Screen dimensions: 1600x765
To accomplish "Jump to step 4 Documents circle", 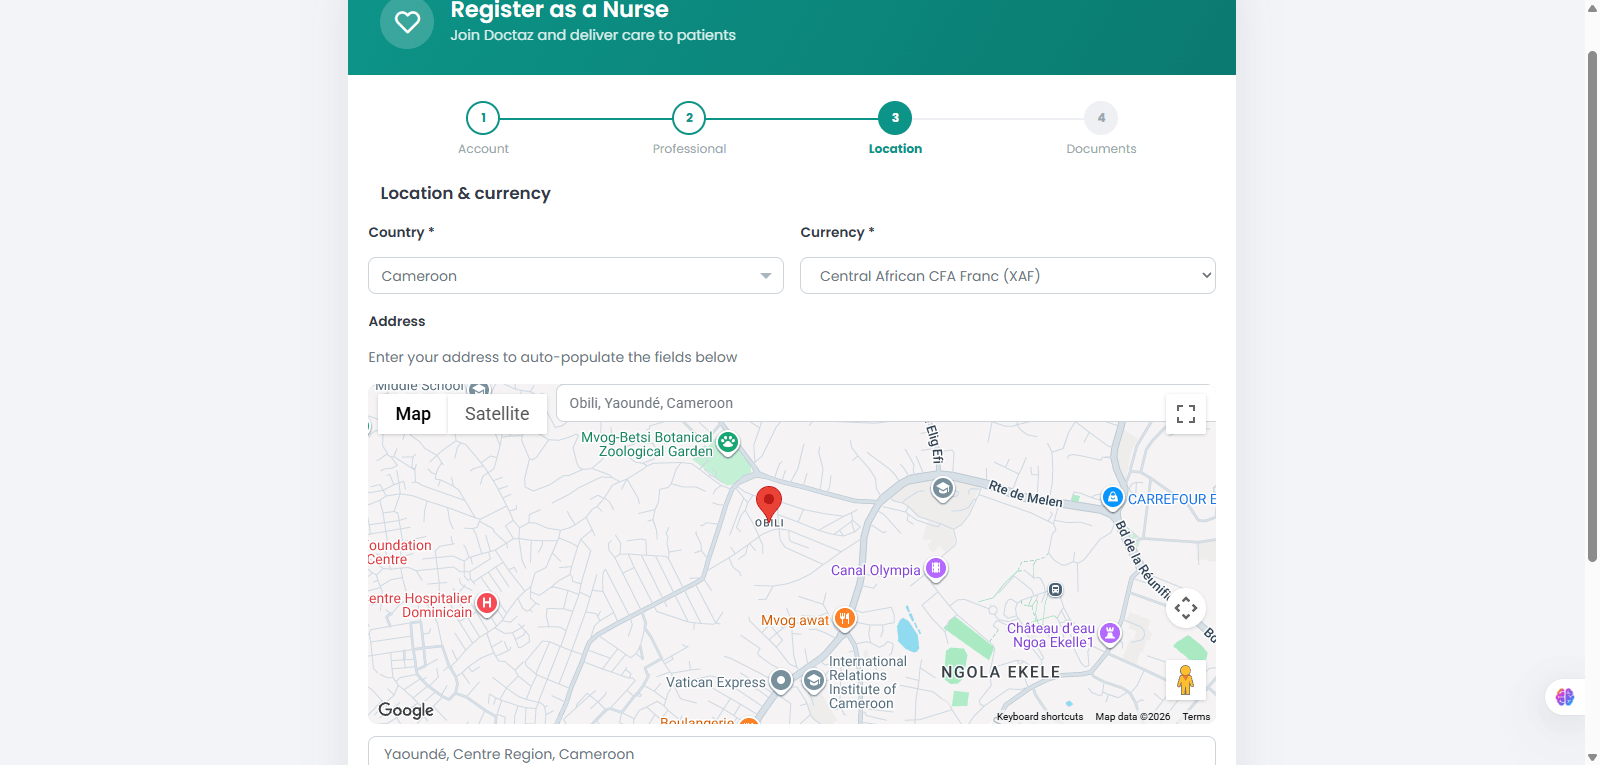I will (1101, 118).
